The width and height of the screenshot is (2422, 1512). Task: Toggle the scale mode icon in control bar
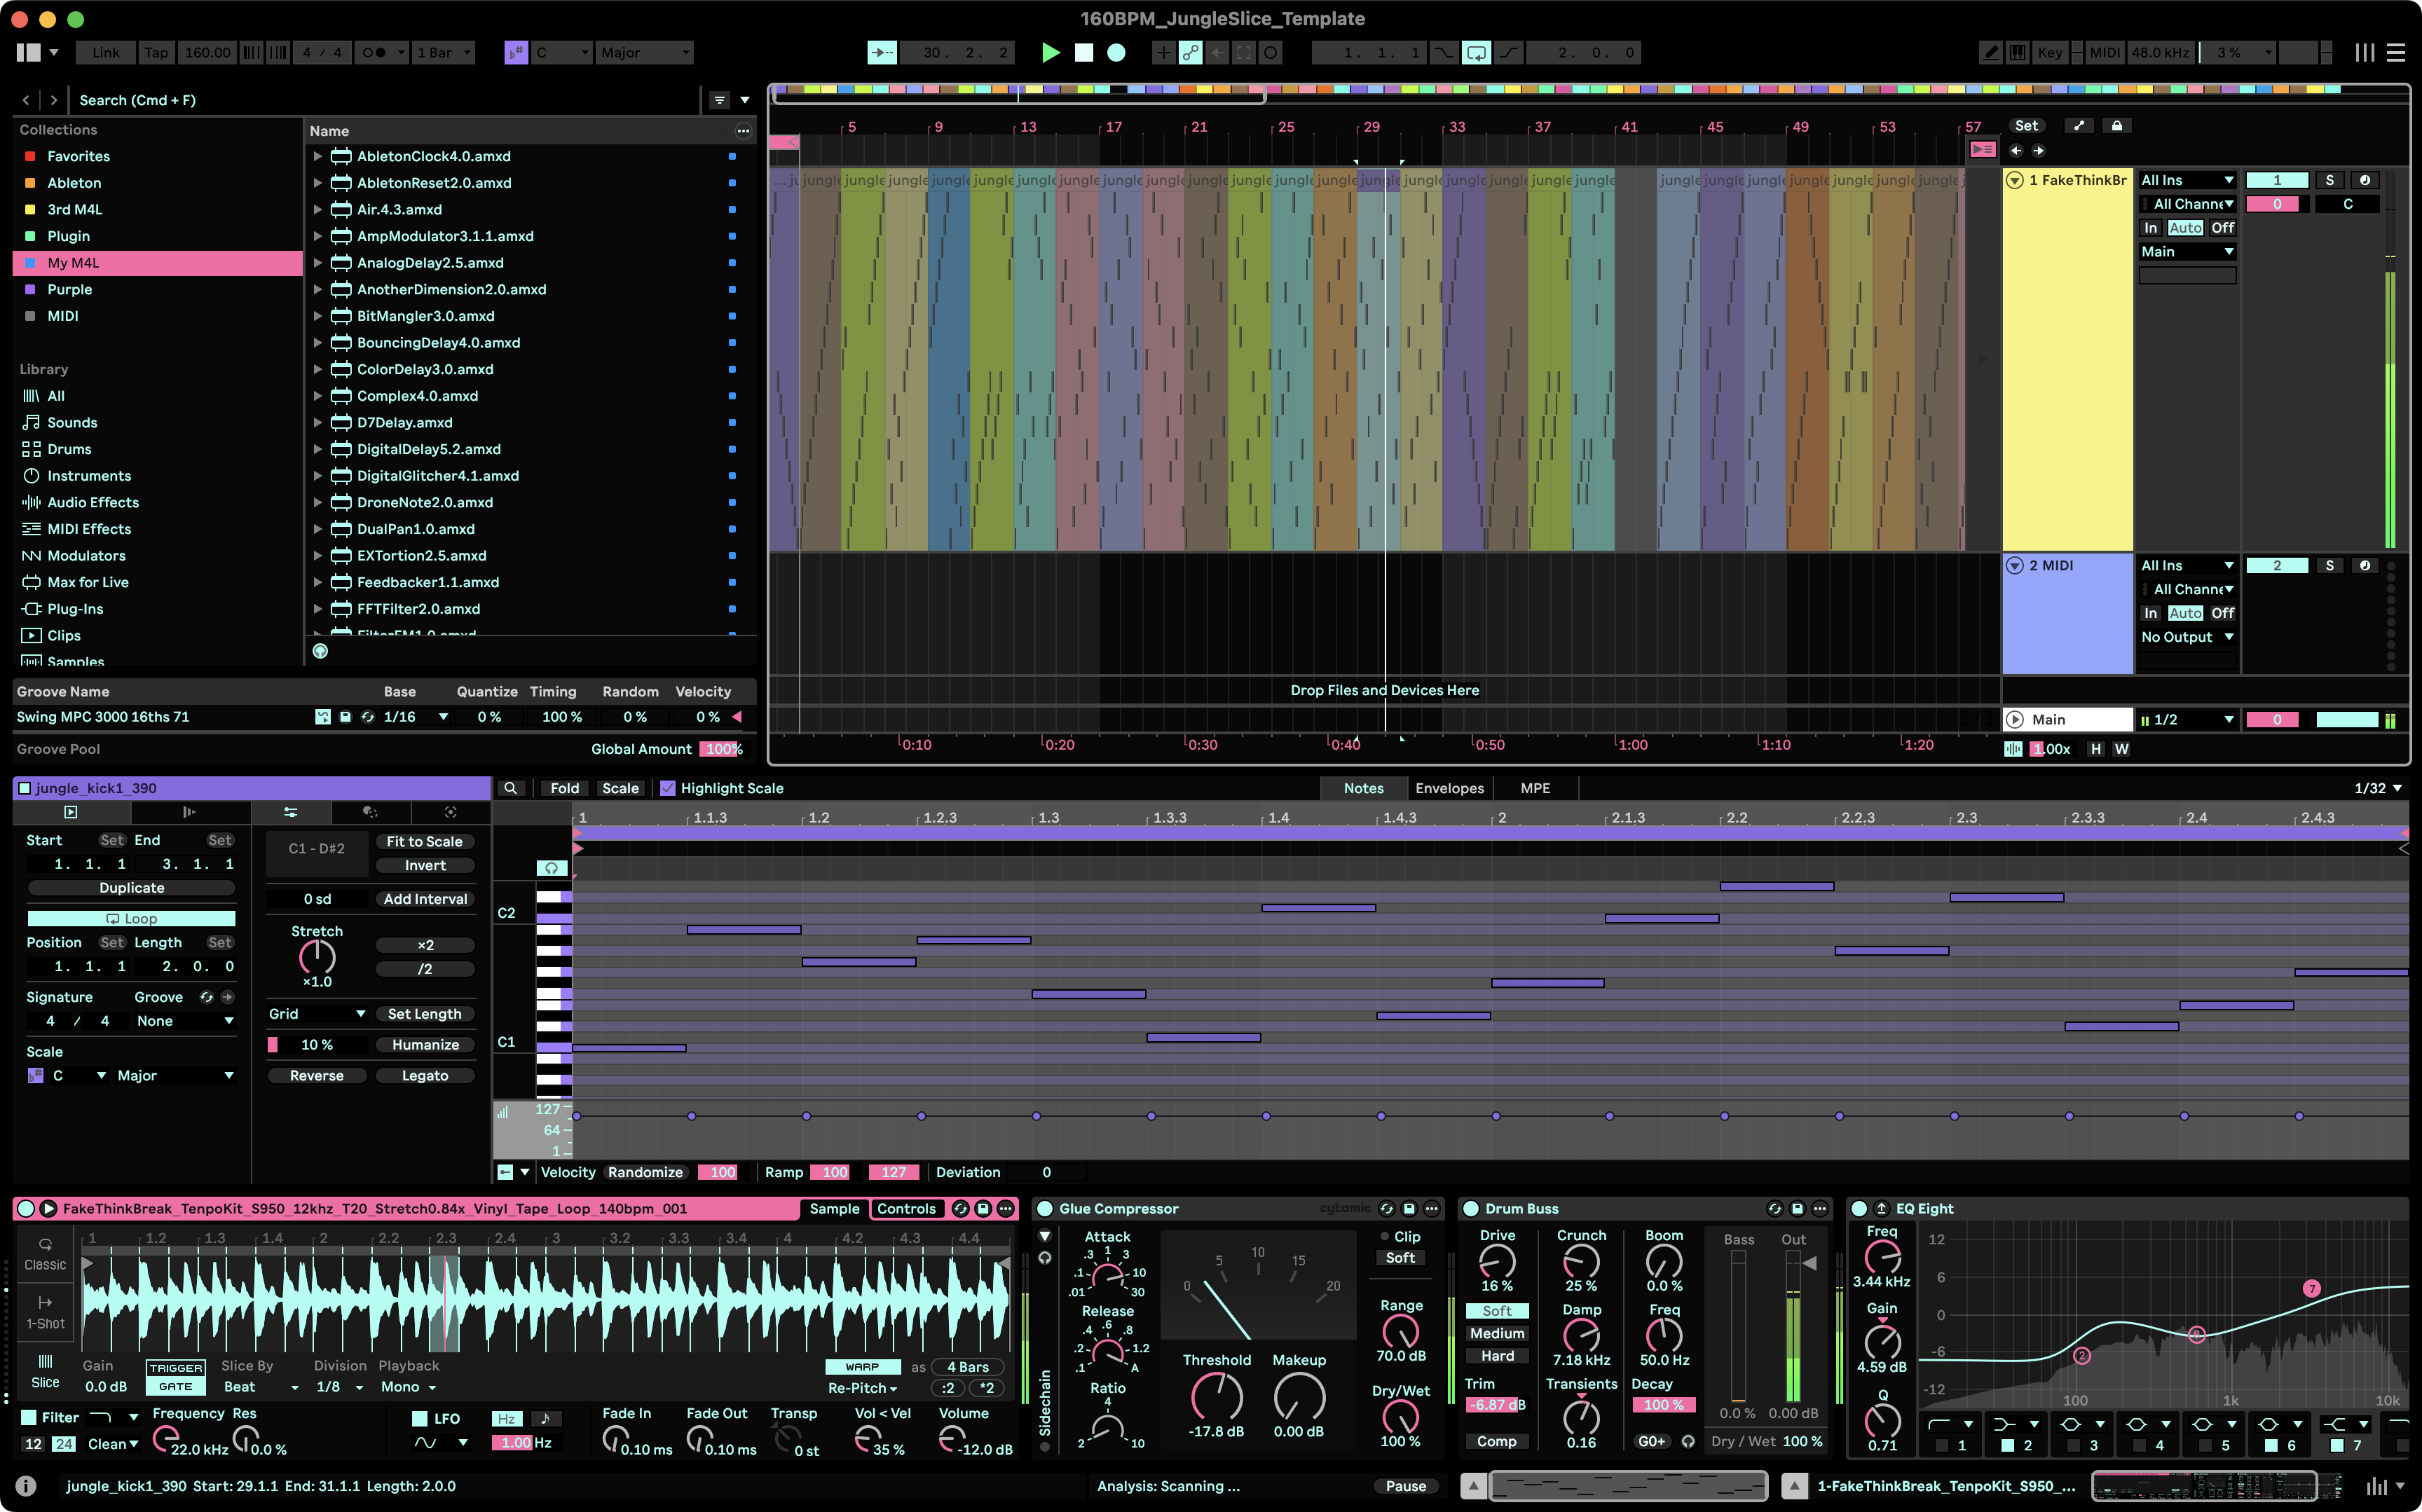point(516,52)
